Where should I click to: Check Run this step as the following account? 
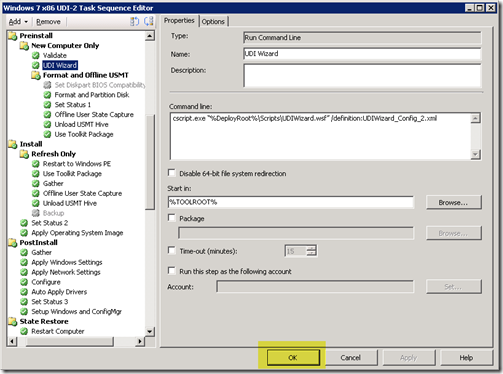(172, 271)
